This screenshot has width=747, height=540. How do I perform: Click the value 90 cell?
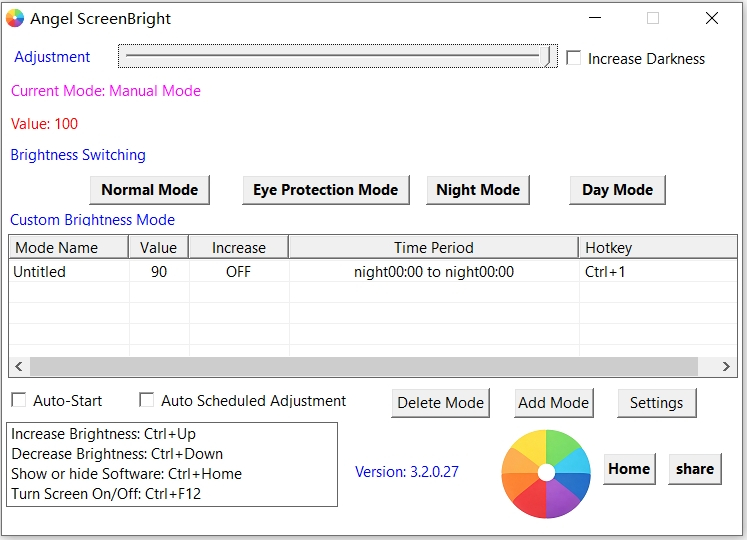tap(159, 272)
